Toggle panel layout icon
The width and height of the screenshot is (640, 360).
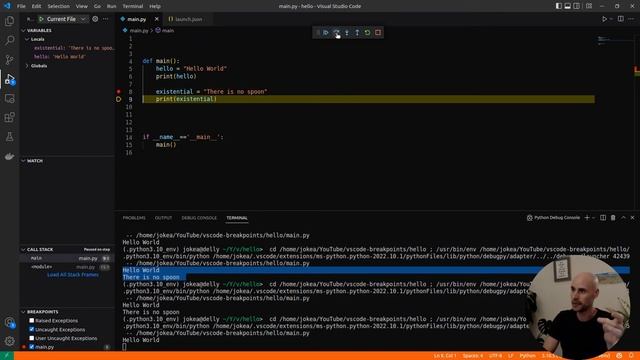(567, 6)
